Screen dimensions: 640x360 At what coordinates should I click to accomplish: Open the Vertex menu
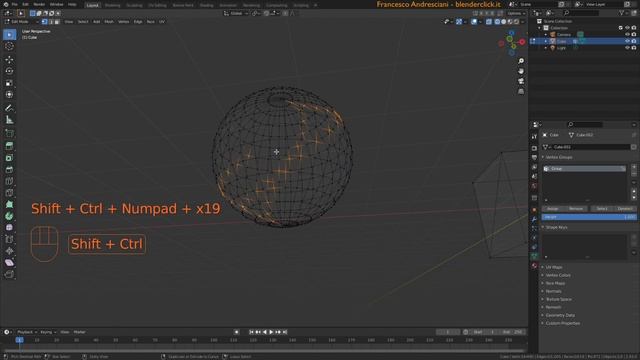point(124,22)
